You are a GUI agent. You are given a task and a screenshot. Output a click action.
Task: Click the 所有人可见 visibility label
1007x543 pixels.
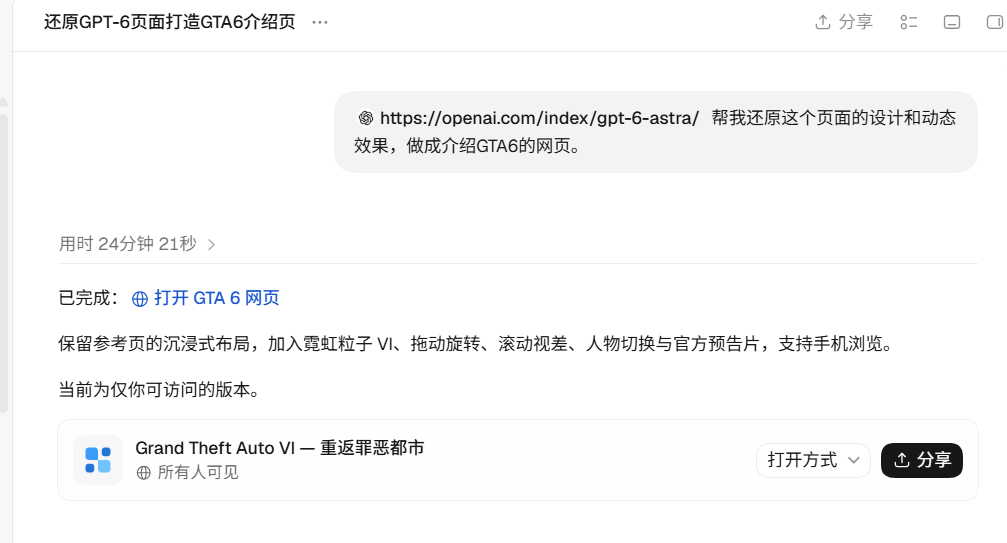tap(198, 473)
